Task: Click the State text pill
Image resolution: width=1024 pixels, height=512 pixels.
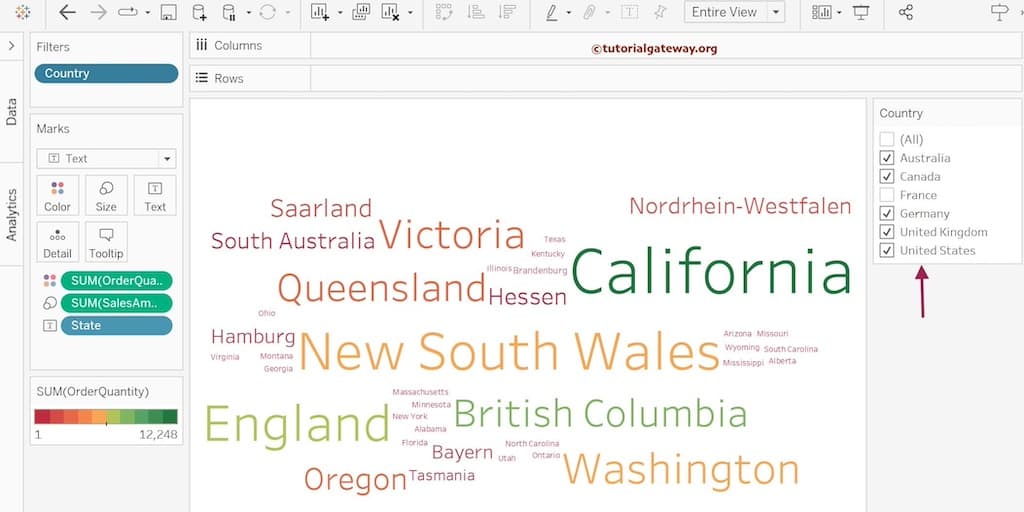Action: [116, 325]
